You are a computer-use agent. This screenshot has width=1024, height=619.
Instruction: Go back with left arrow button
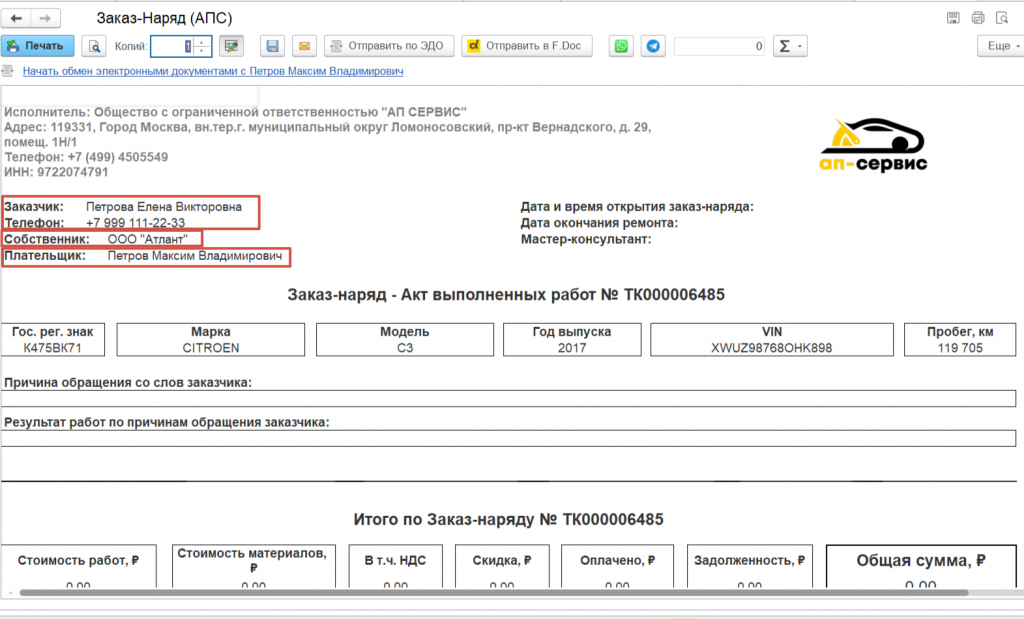click(x=17, y=18)
